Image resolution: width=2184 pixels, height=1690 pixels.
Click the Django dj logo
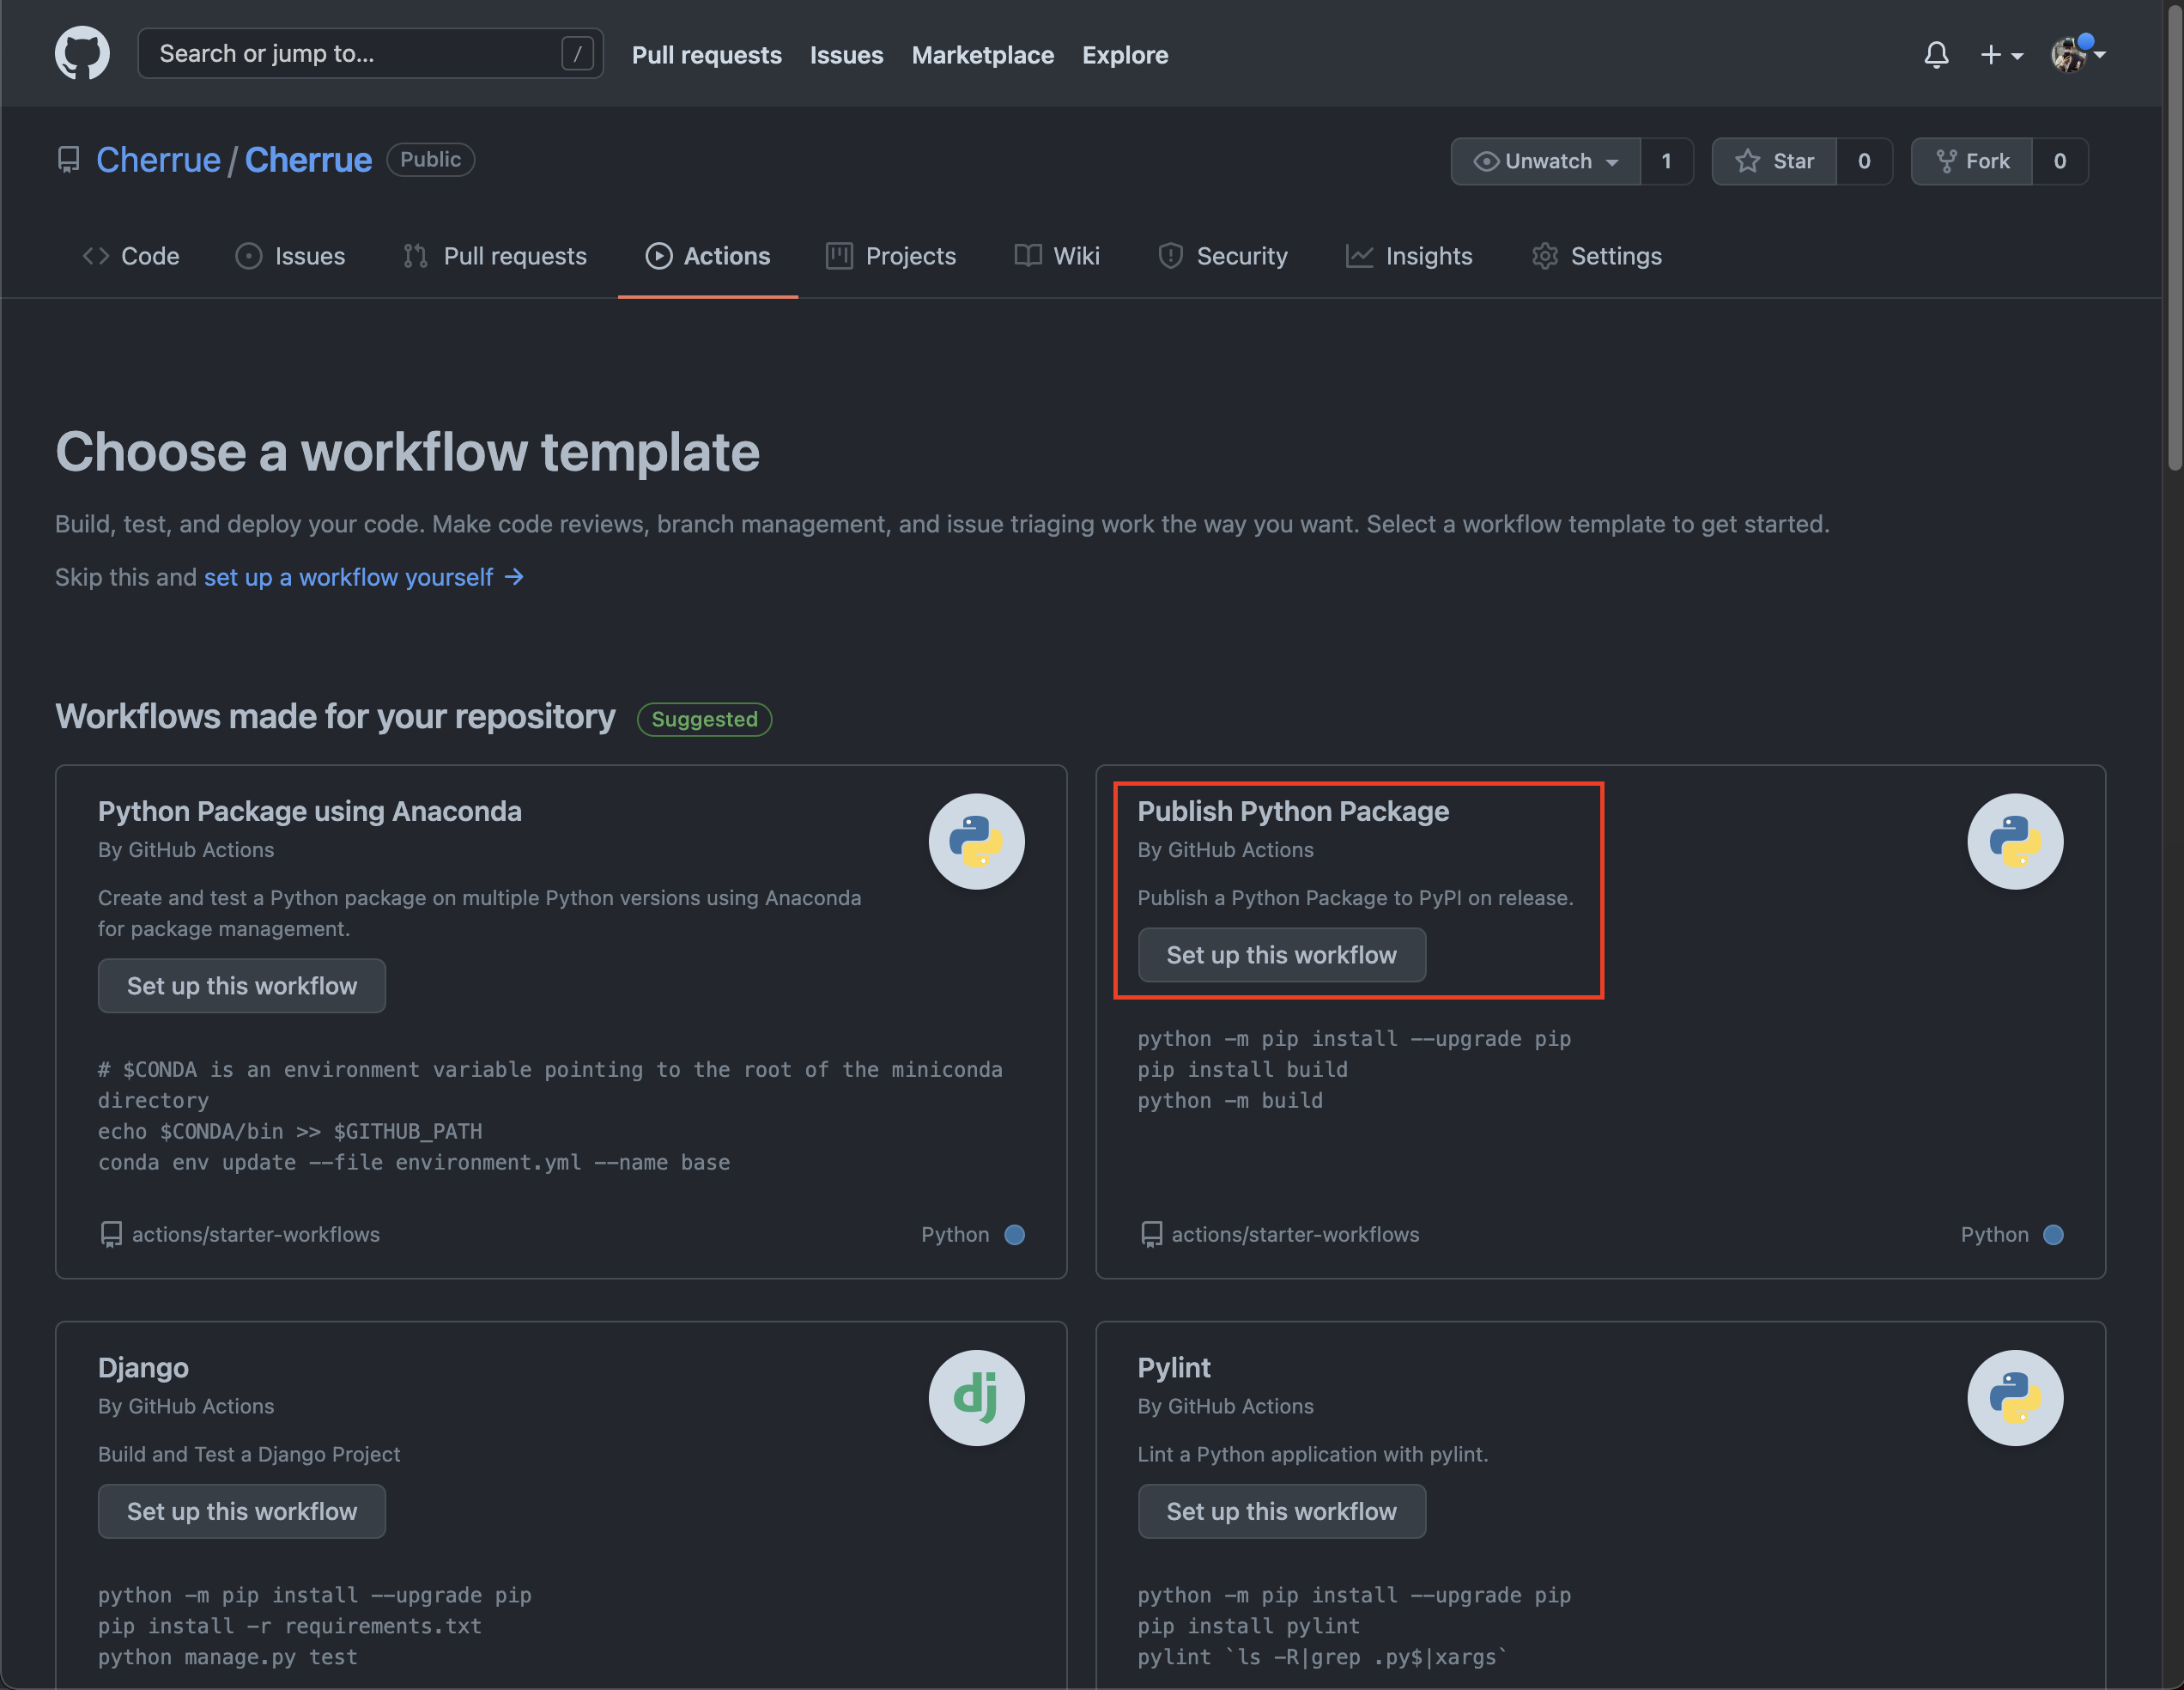(x=976, y=1397)
